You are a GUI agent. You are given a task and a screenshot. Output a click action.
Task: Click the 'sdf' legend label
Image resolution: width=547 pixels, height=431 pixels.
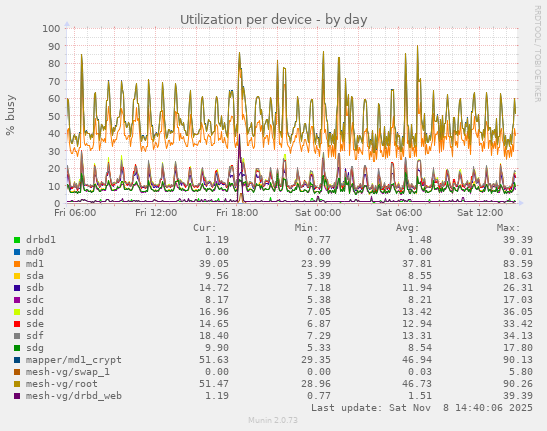tap(35, 336)
